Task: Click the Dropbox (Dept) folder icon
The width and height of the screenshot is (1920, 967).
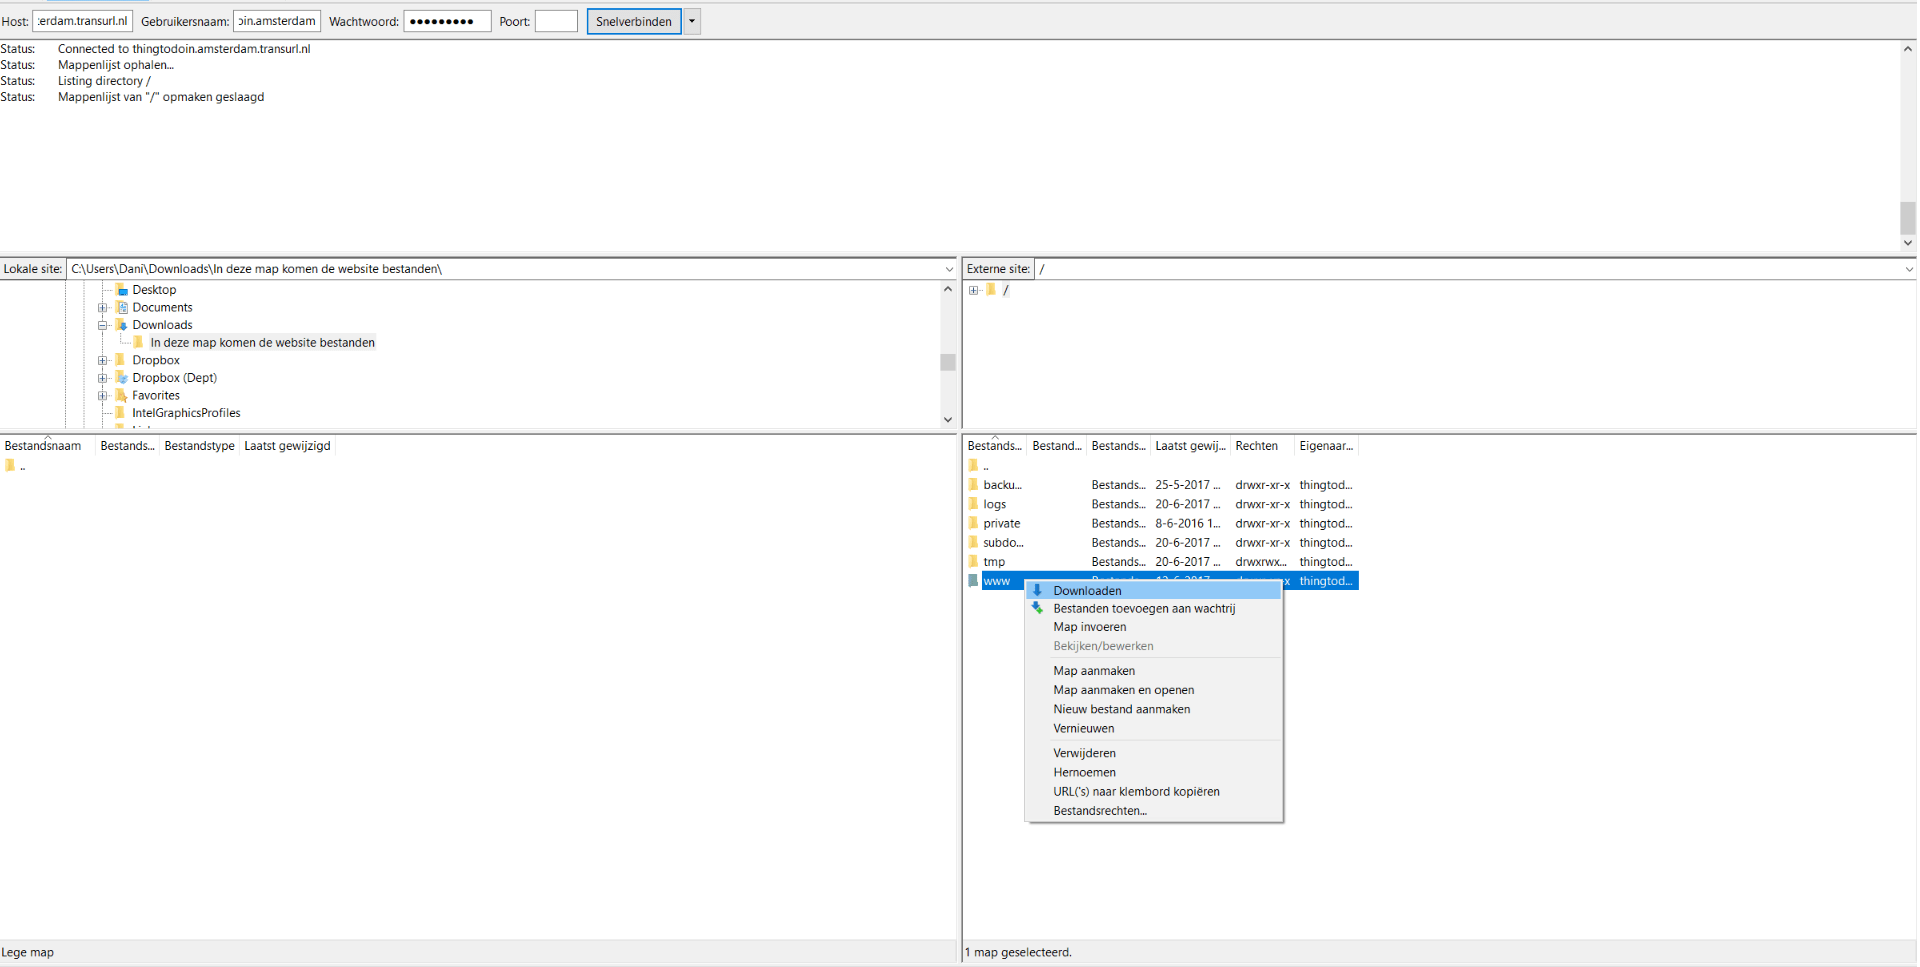Action: [x=121, y=378]
